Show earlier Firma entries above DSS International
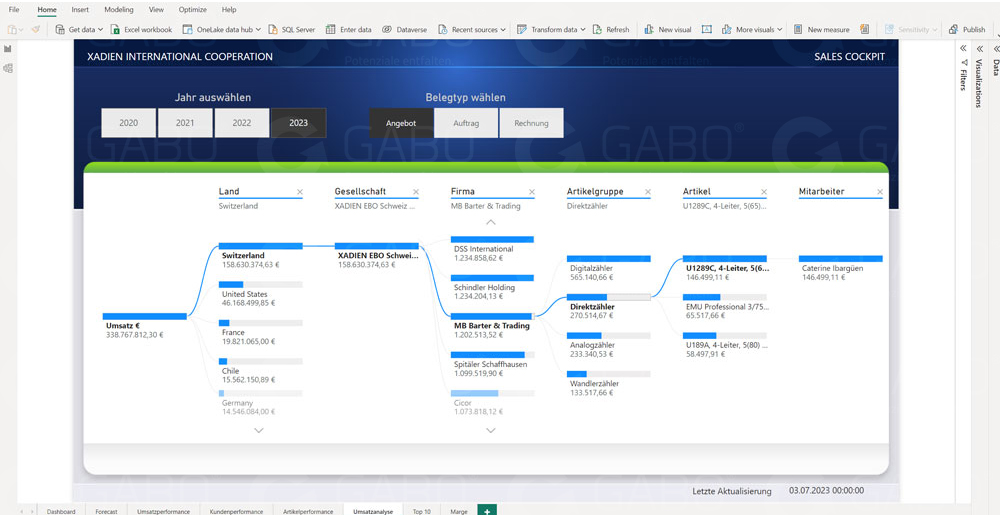Screen dimensions: 1000x515 pyautogui.click(x=490, y=222)
